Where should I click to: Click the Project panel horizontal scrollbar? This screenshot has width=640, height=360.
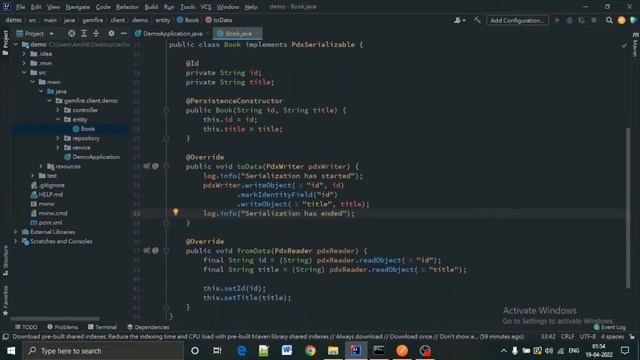coord(55,318)
